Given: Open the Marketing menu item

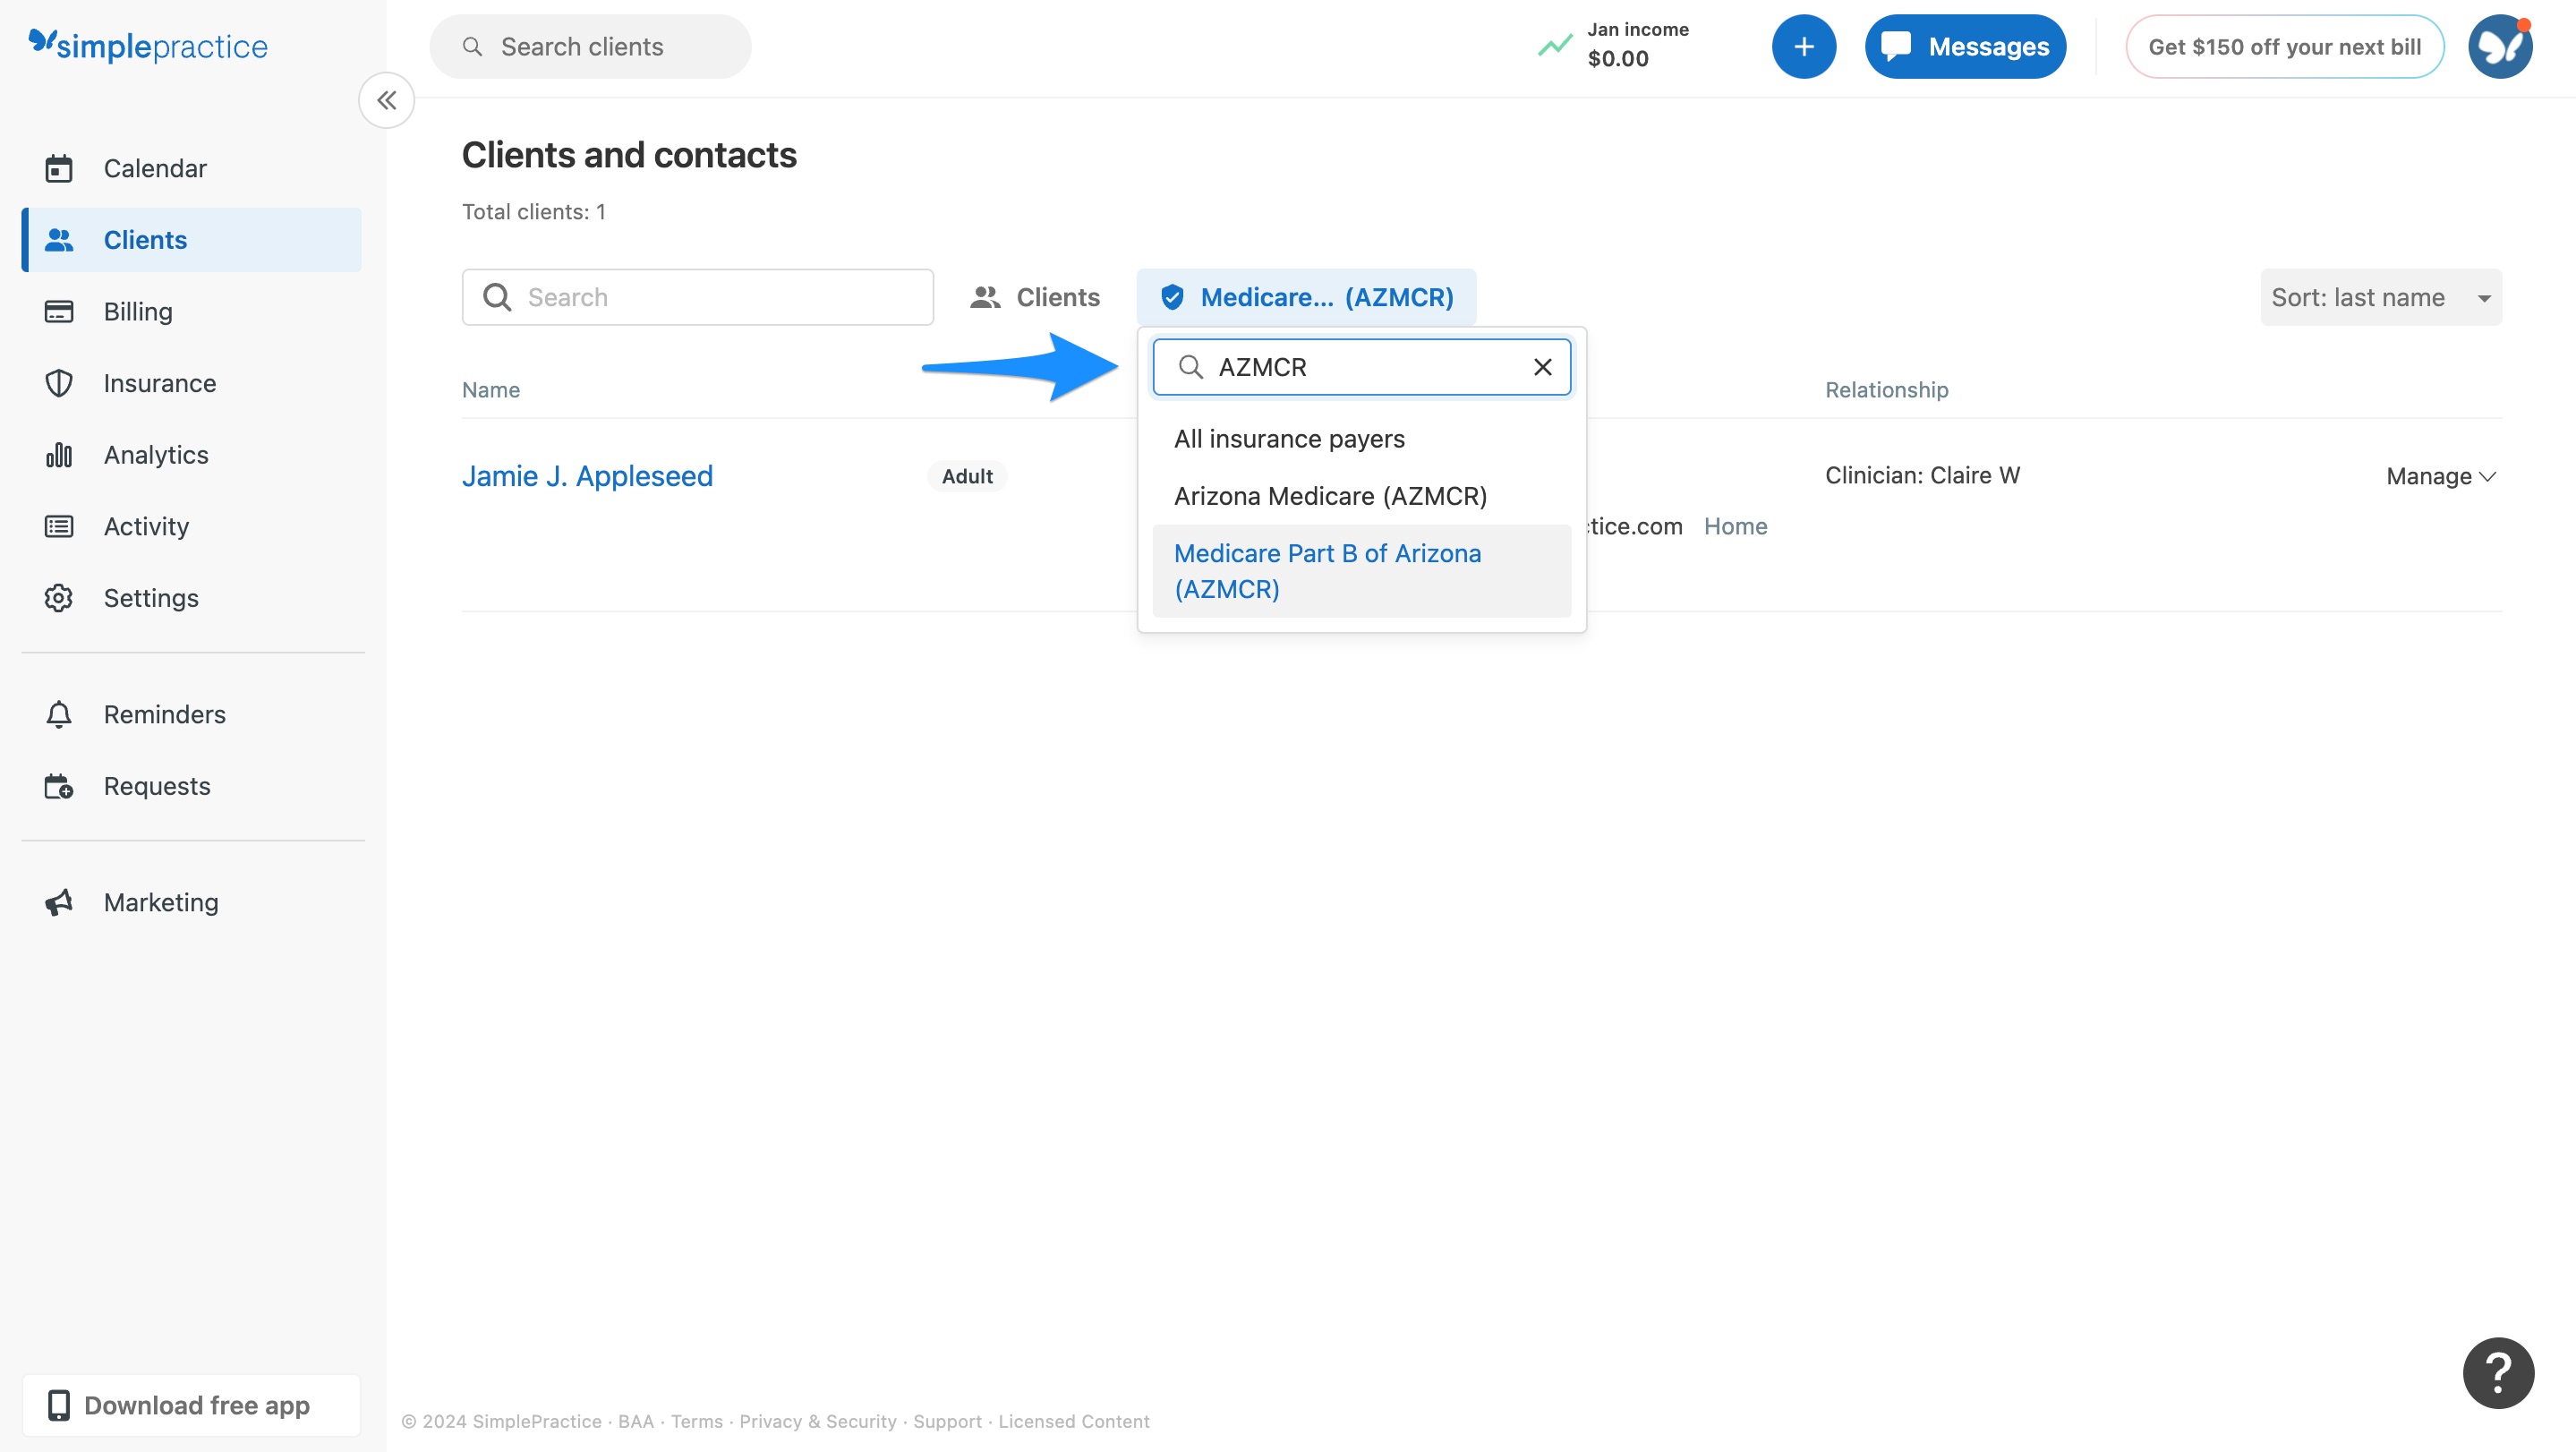Looking at the screenshot, I should (160, 901).
